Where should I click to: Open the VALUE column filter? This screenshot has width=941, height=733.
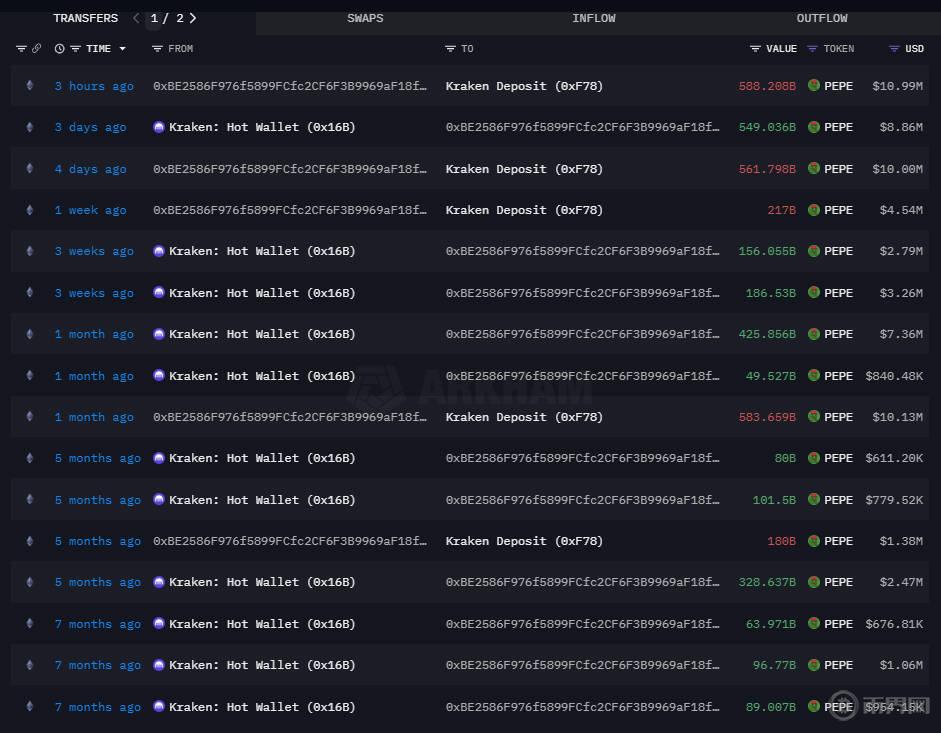tap(755, 49)
